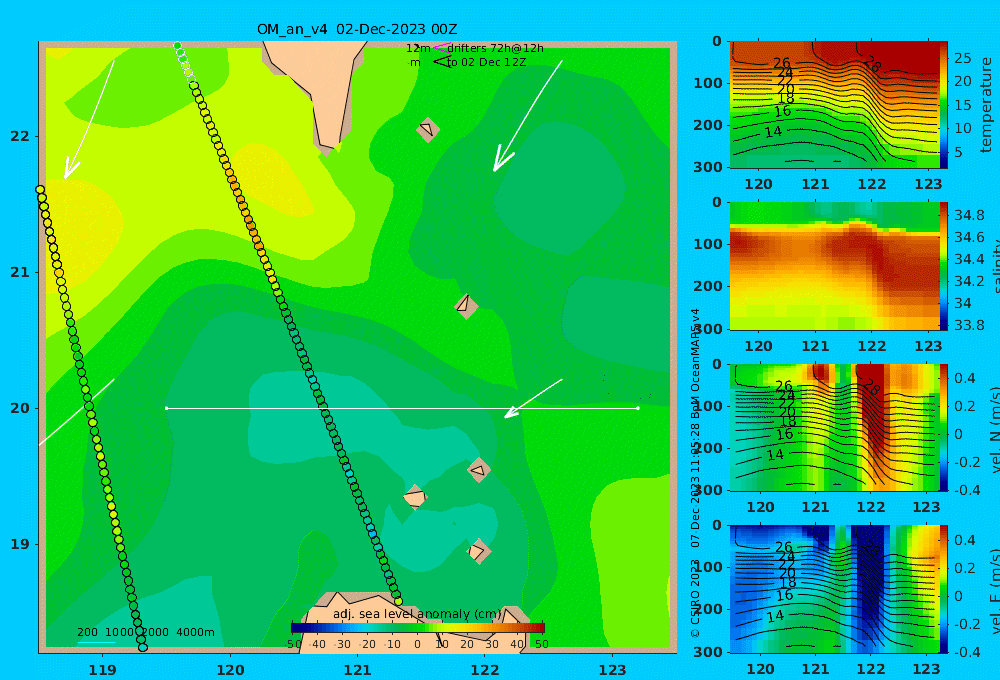Click the map longitude label 121
Image resolution: width=1000 pixels, height=680 pixels.
(357, 670)
